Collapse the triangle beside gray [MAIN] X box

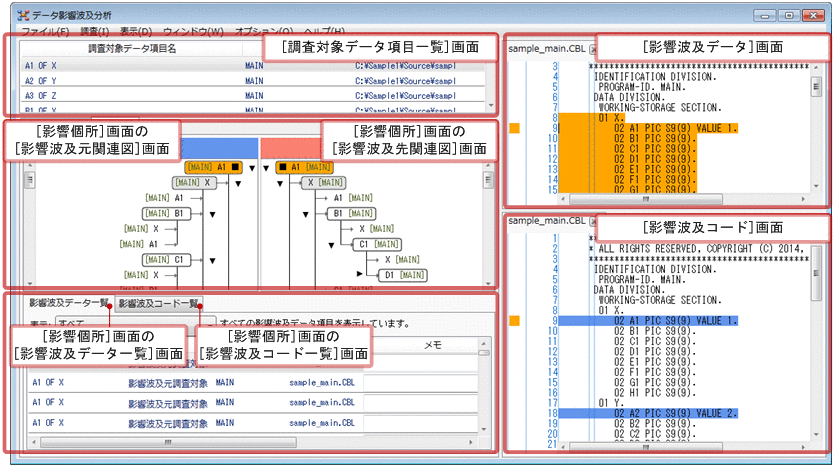point(238,184)
